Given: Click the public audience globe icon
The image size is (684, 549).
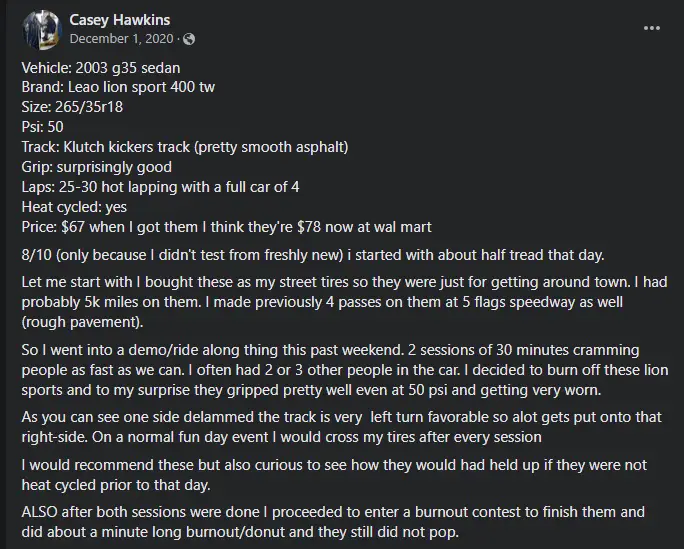Looking at the screenshot, I should 189,39.
